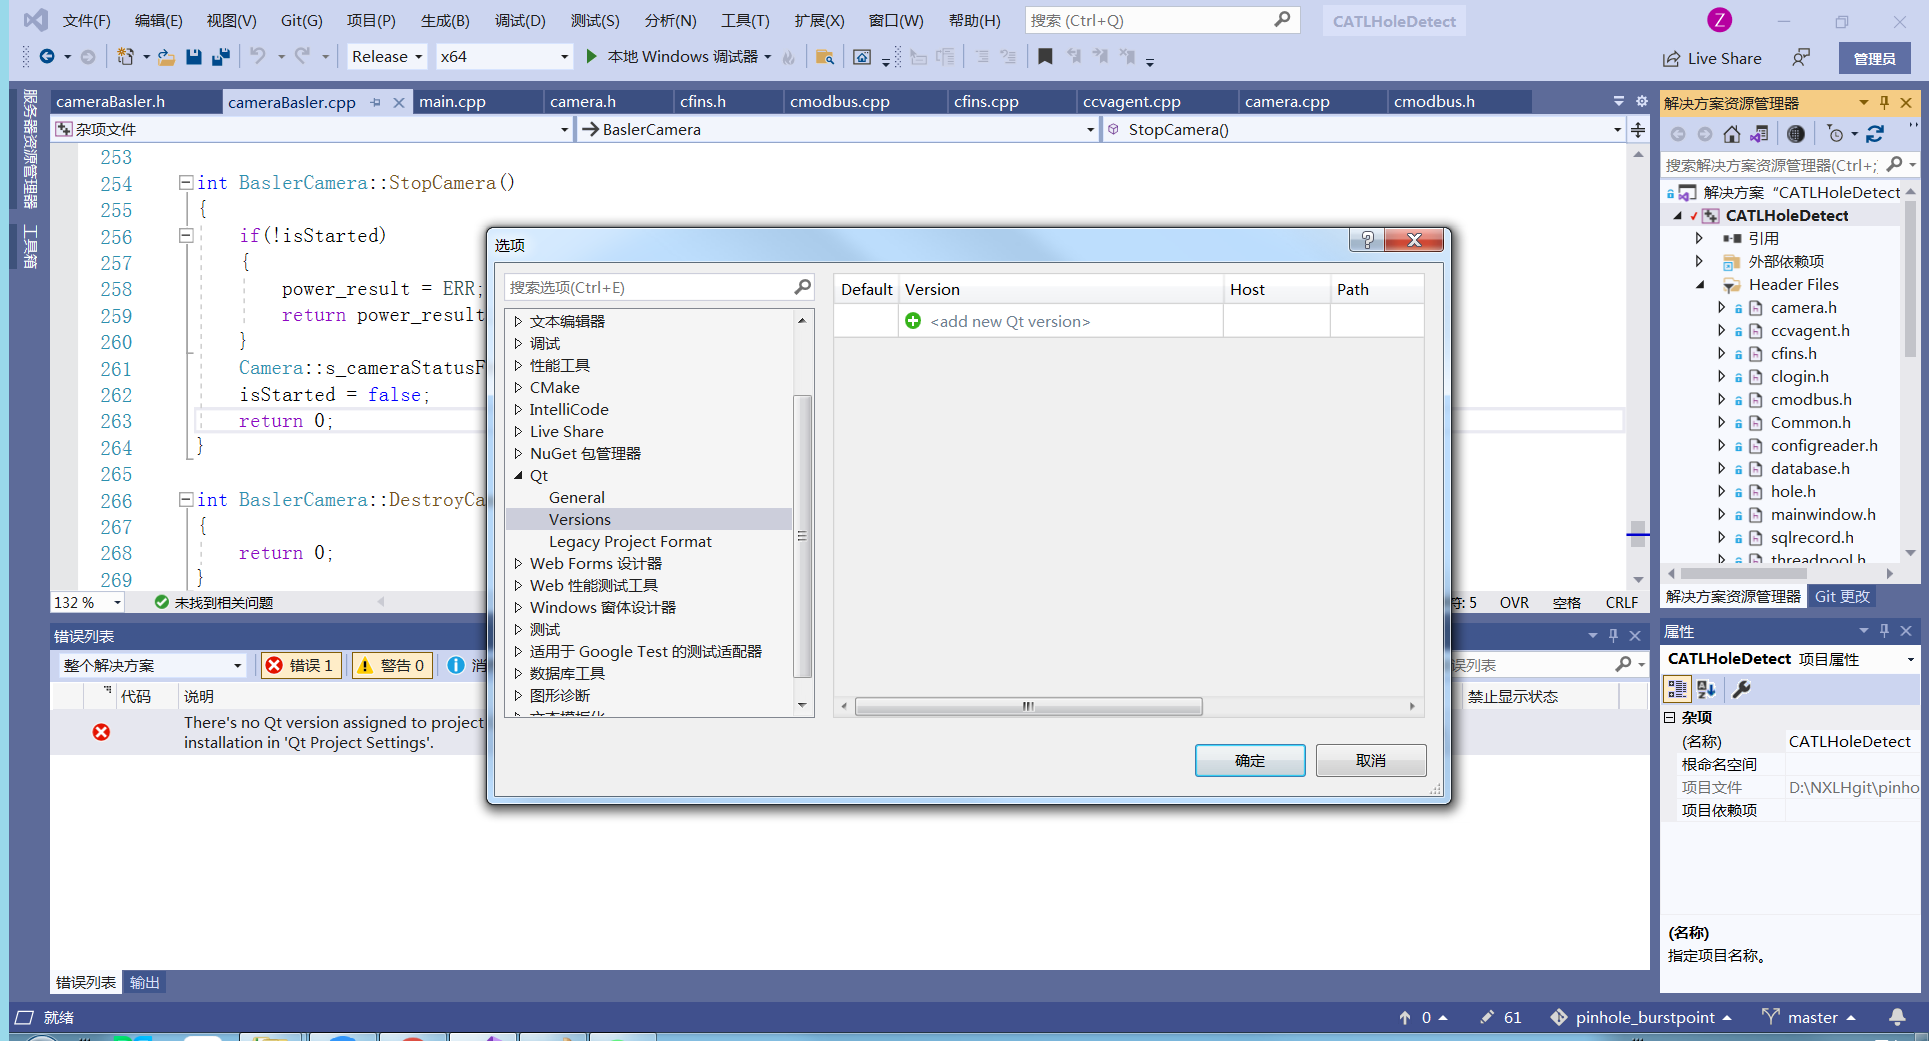The height and width of the screenshot is (1041, 1929).
Task: Open the 调试(D) menu
Action: click(x=519, y=19)
